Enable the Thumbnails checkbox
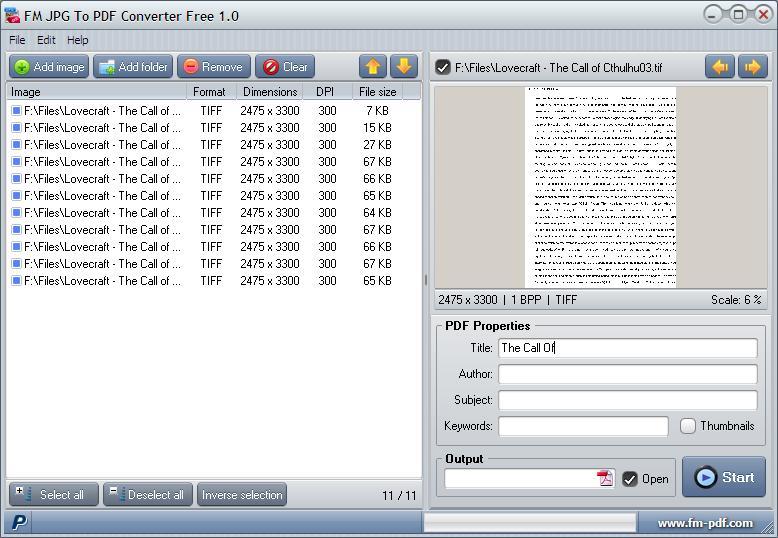 [x=688, y=426]
